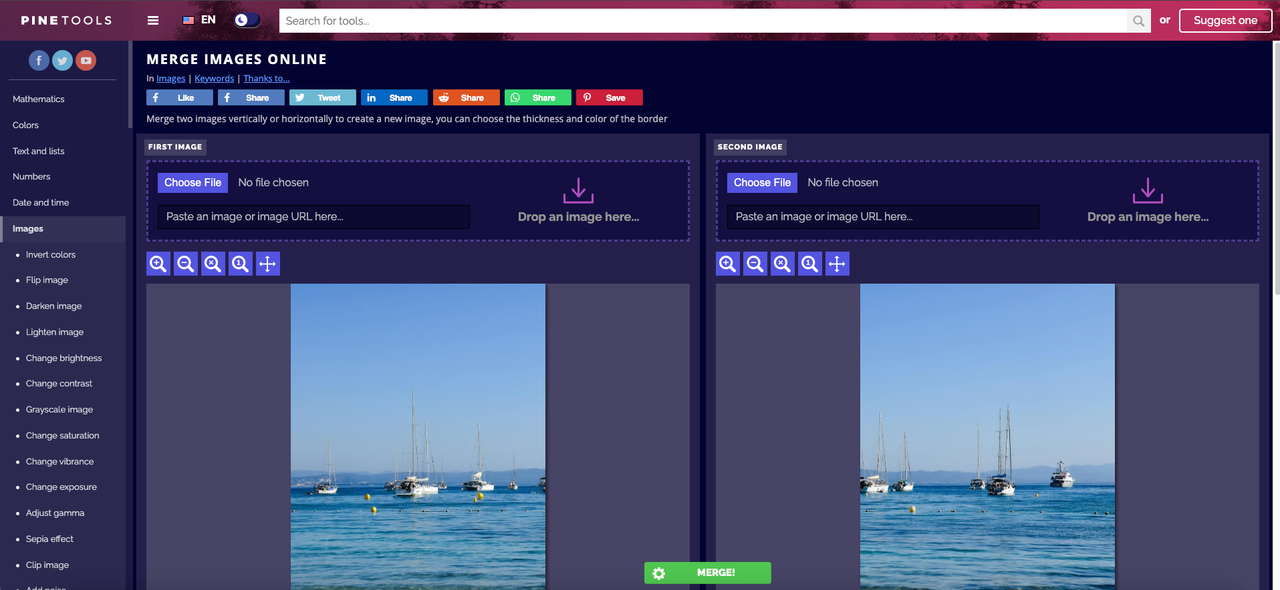This screenshot has width=1280, height=590.
Task: Select Darken image tool
Action: [x=54, y=306]
